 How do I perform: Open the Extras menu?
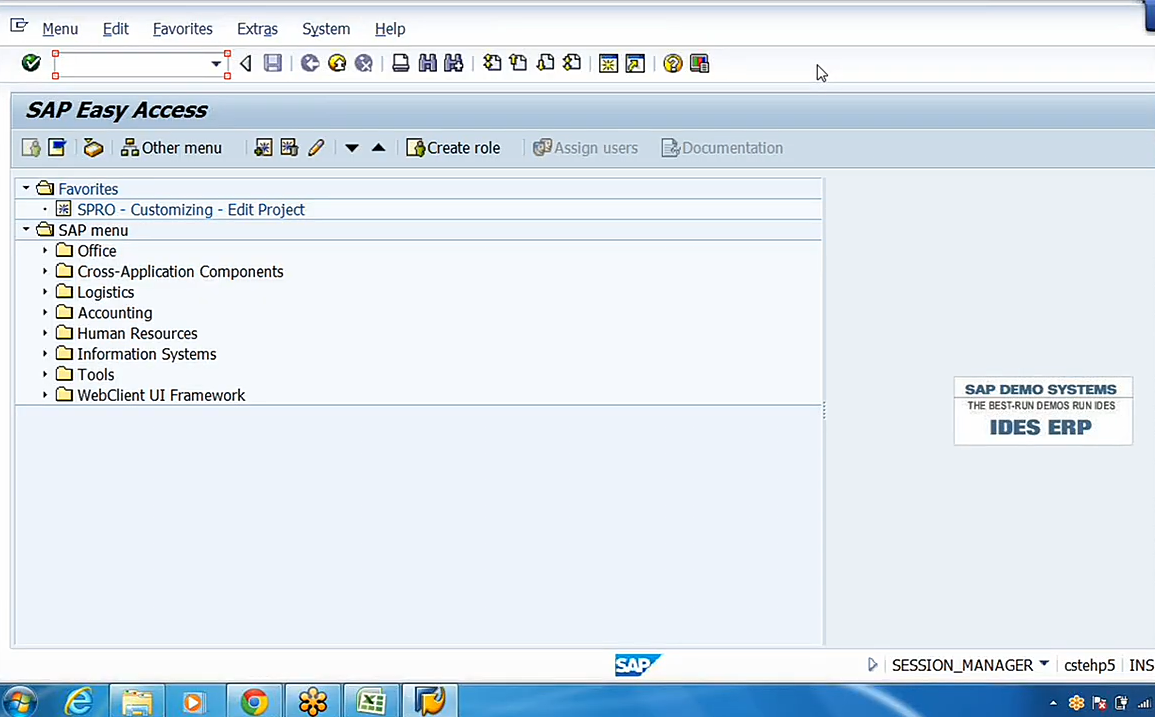tap(257, 29)
